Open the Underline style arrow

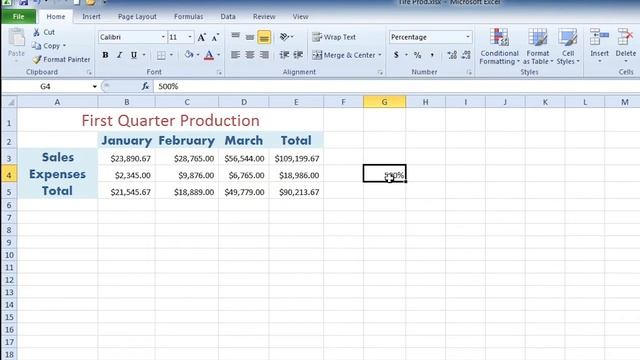click(x=144, y=55)
